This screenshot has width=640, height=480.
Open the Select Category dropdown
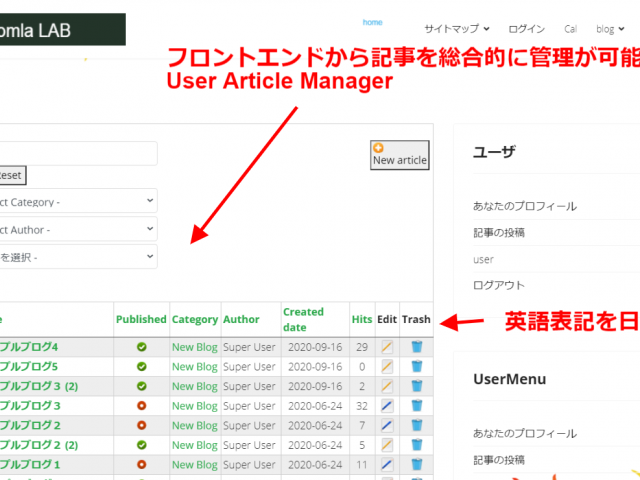pyautogui.click(x=78, y=201)
